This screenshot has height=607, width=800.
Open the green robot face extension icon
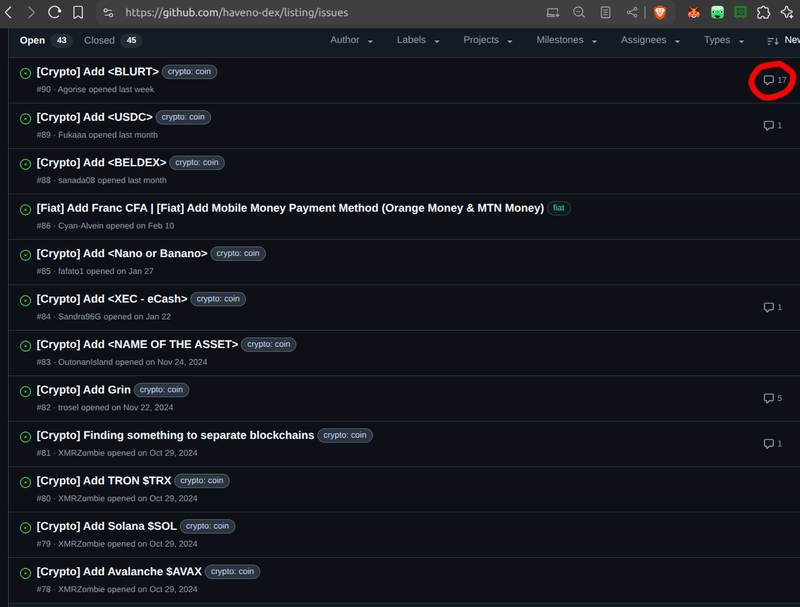pyautogui.click(x=717, y=12)
